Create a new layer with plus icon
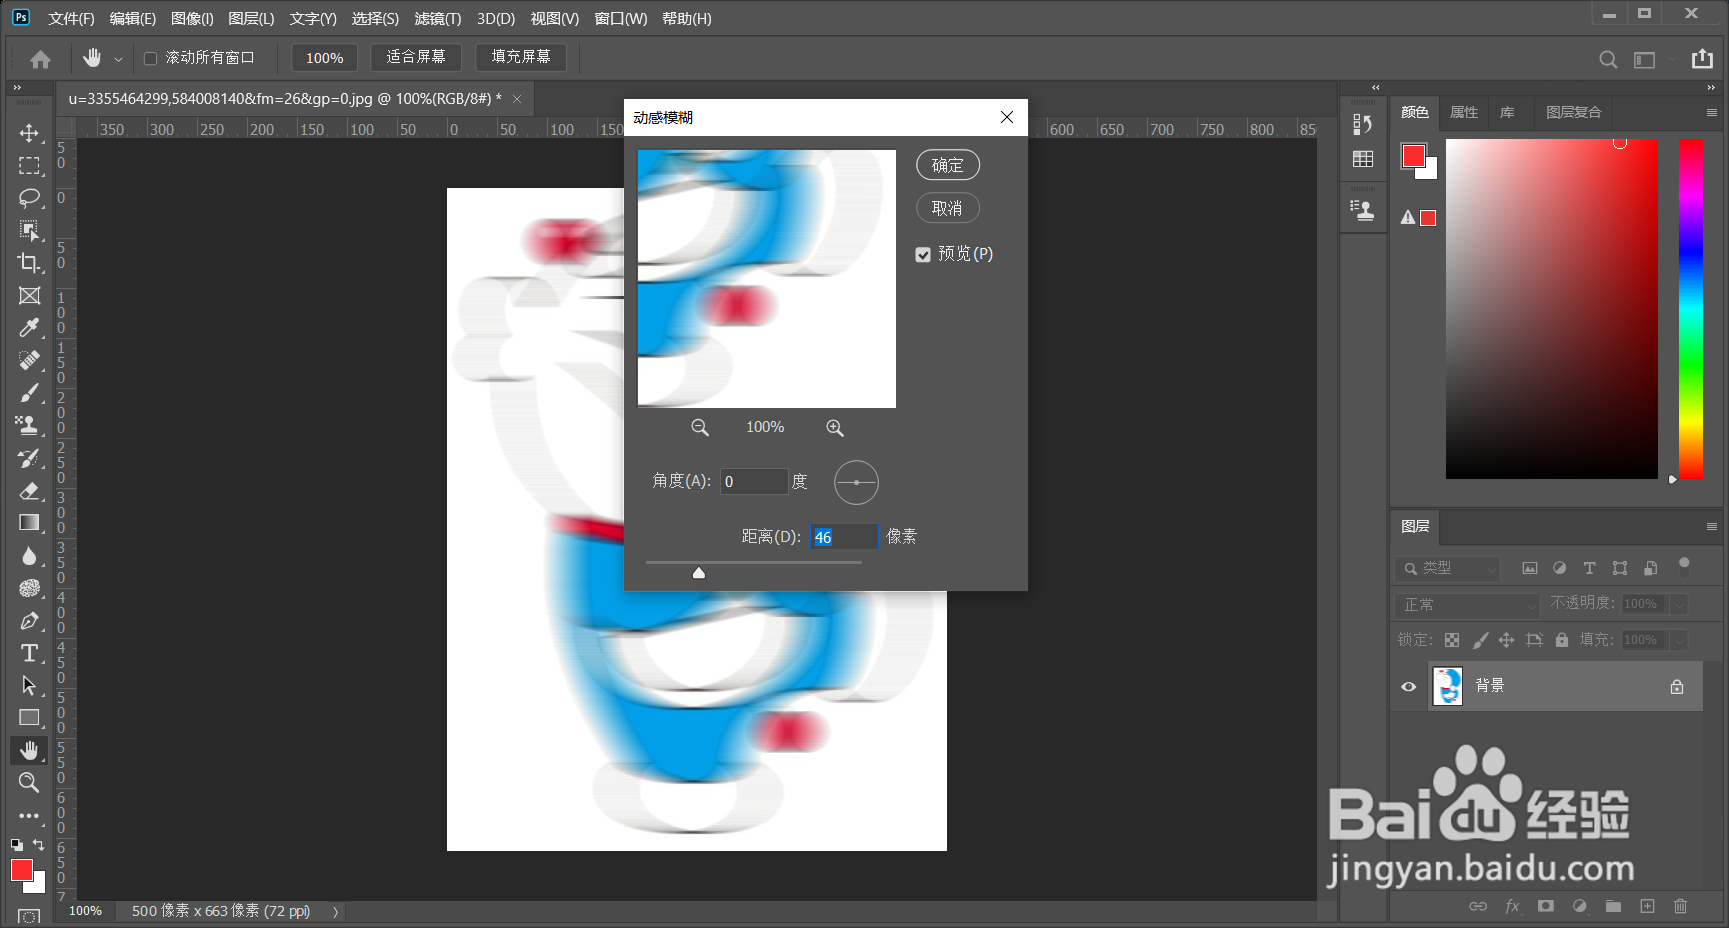The height and width of the screenshot is (928, 1729). pyautogui.click(x=1647, y=906)
